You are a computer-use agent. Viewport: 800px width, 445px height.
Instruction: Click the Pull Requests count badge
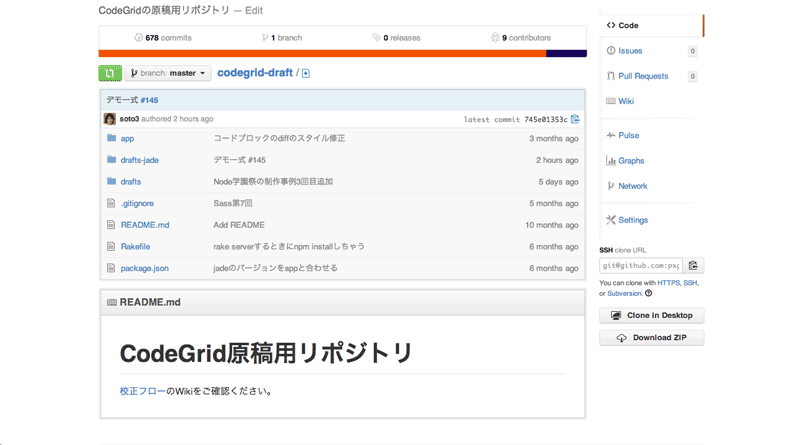click(x=692, y=76)
